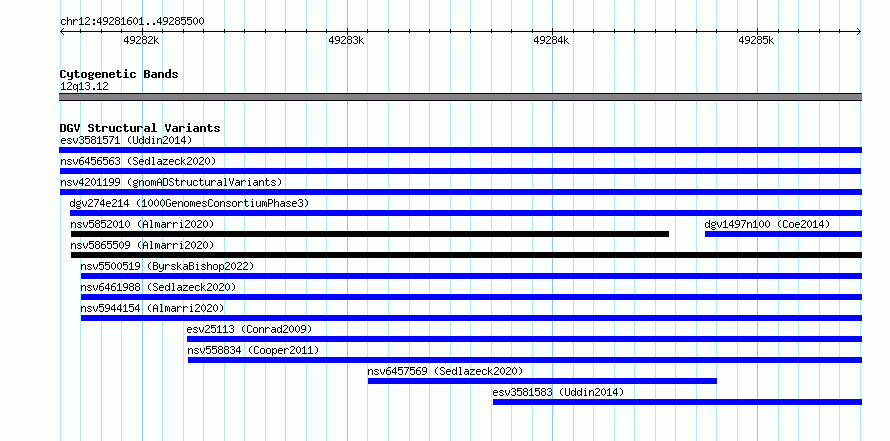Open nsv5865509 (Almarri2020) variant label

click(142, 245)
